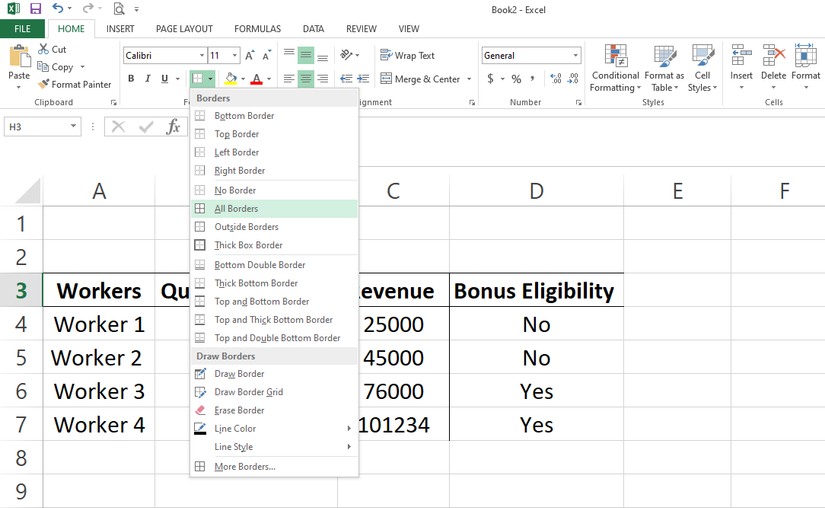
Task: Open Cell Styles gallery
Action: point(702,68)
